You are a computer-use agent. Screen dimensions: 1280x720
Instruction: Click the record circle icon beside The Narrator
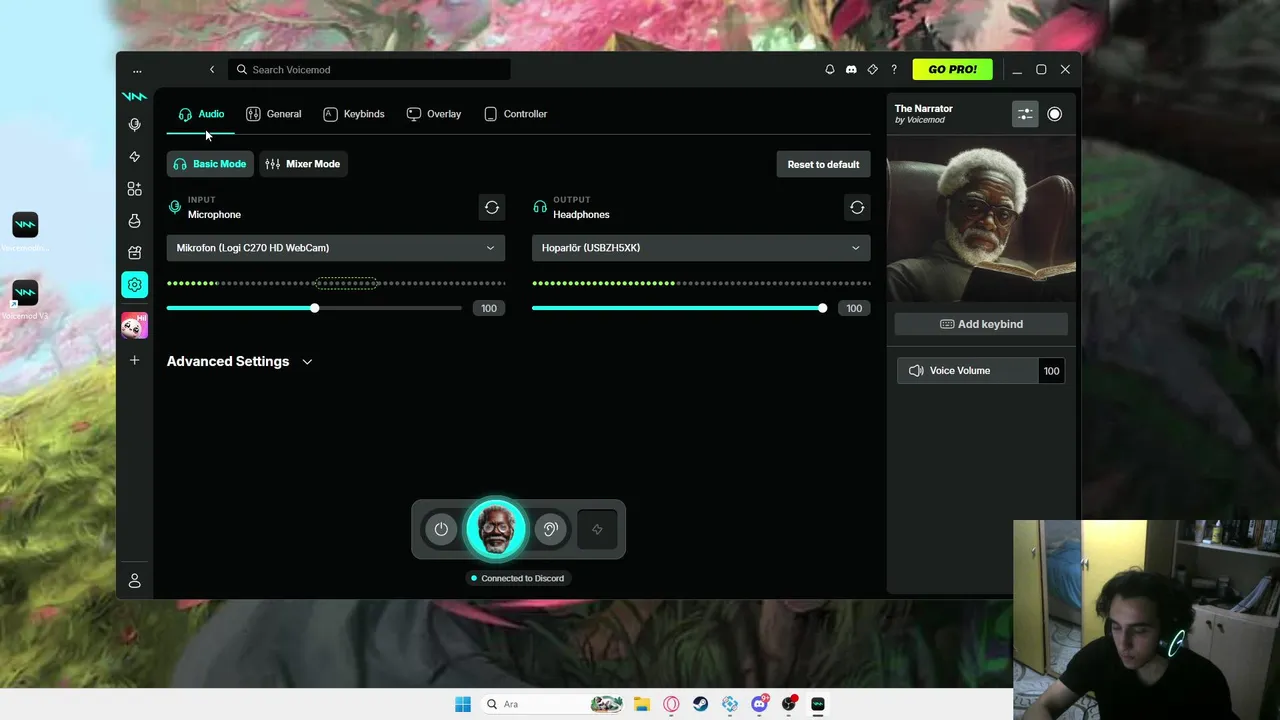1054,114
